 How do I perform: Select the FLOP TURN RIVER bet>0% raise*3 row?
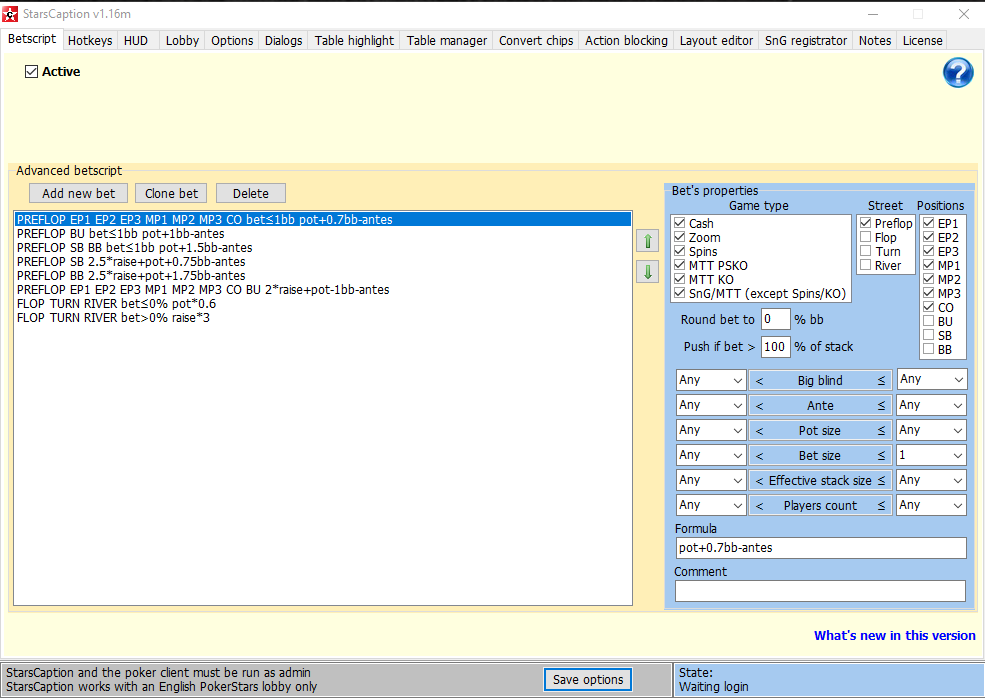322,318
